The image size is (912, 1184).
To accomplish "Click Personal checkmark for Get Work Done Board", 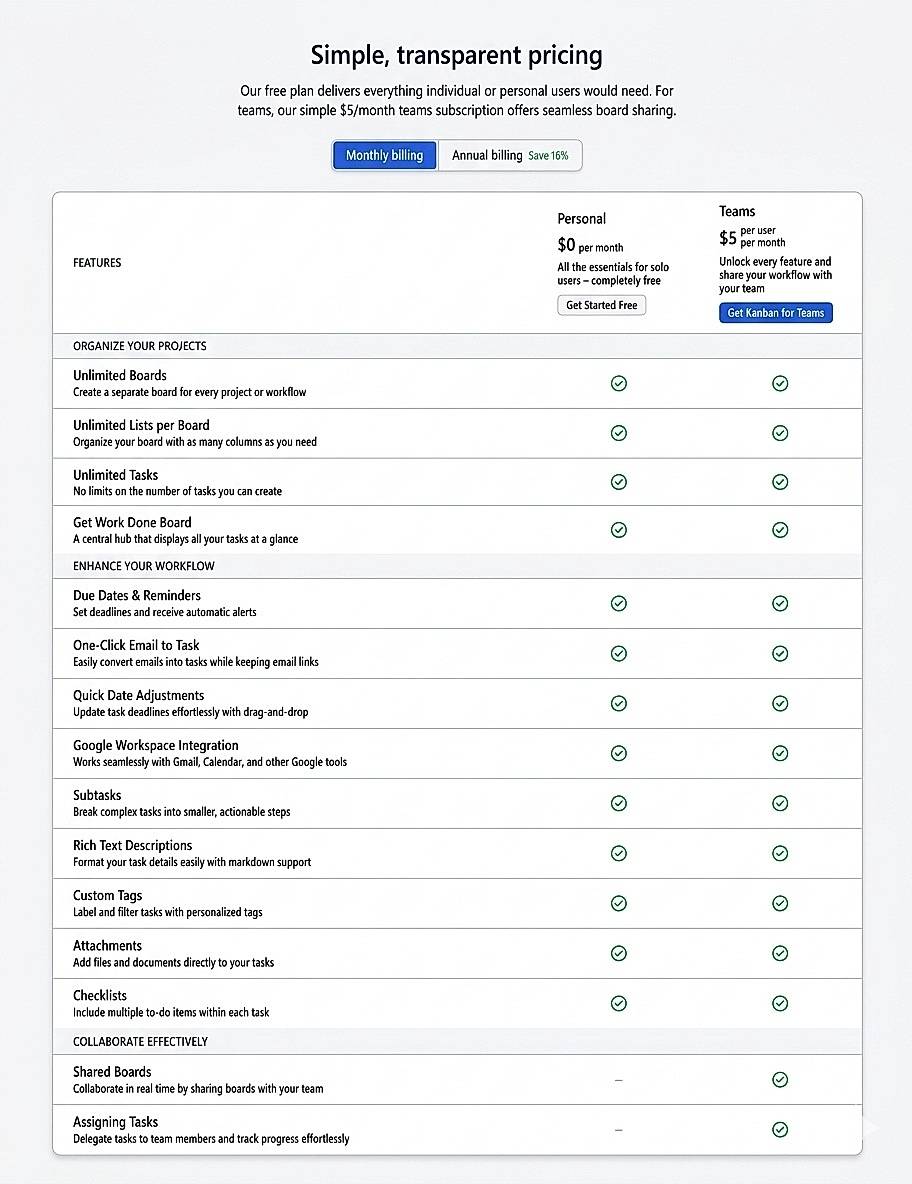I will click(618, 530).
